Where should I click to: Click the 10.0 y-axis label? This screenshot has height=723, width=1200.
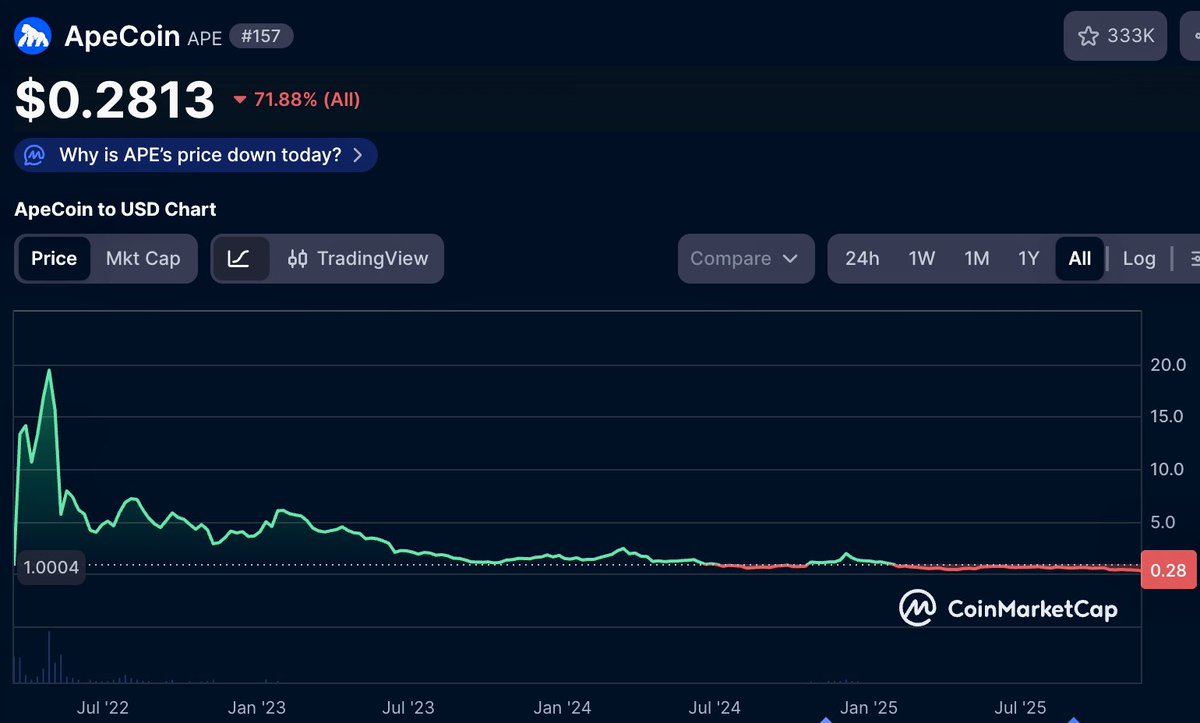pyautogui.click(x=1168, y=469)
